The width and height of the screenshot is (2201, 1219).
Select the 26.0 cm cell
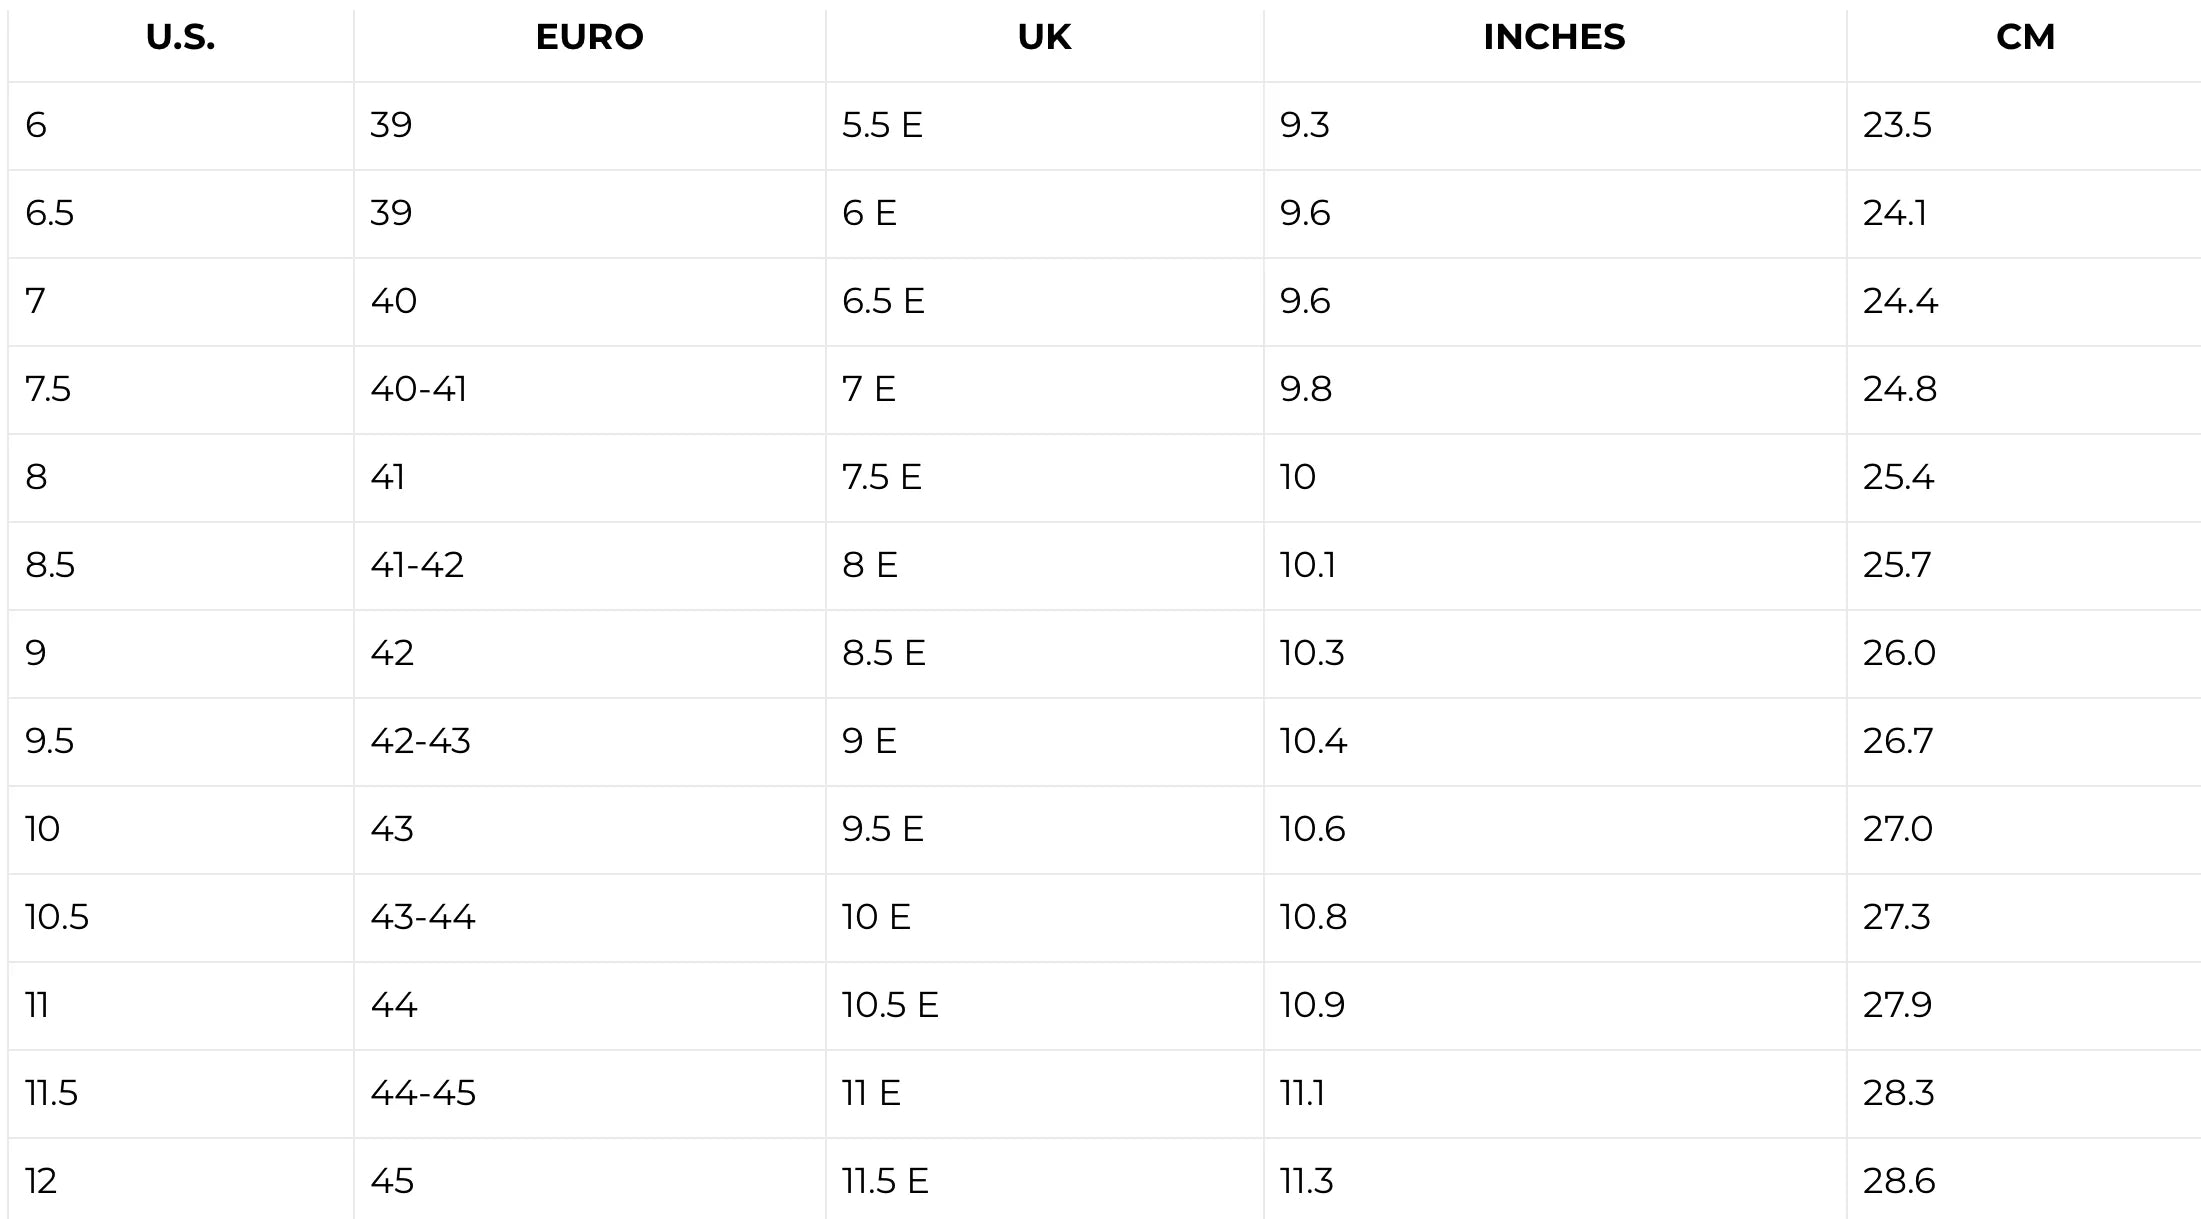coord(1899,653)
